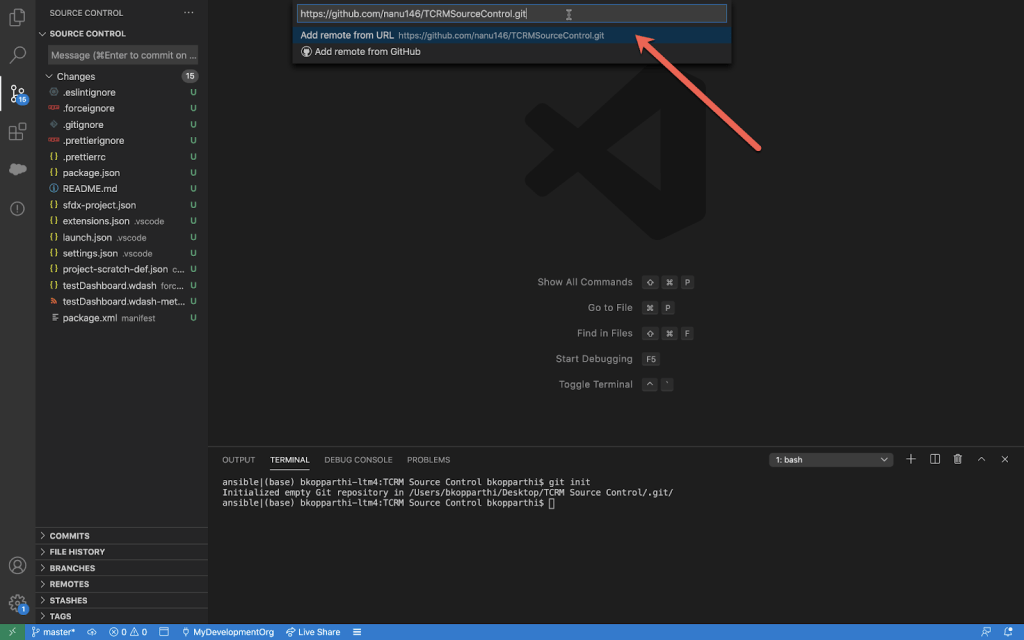Viewport: 1024px width, 640px height.
Task: Switch to the DEBUG CONSOLE tab
Action: [358, 460]
